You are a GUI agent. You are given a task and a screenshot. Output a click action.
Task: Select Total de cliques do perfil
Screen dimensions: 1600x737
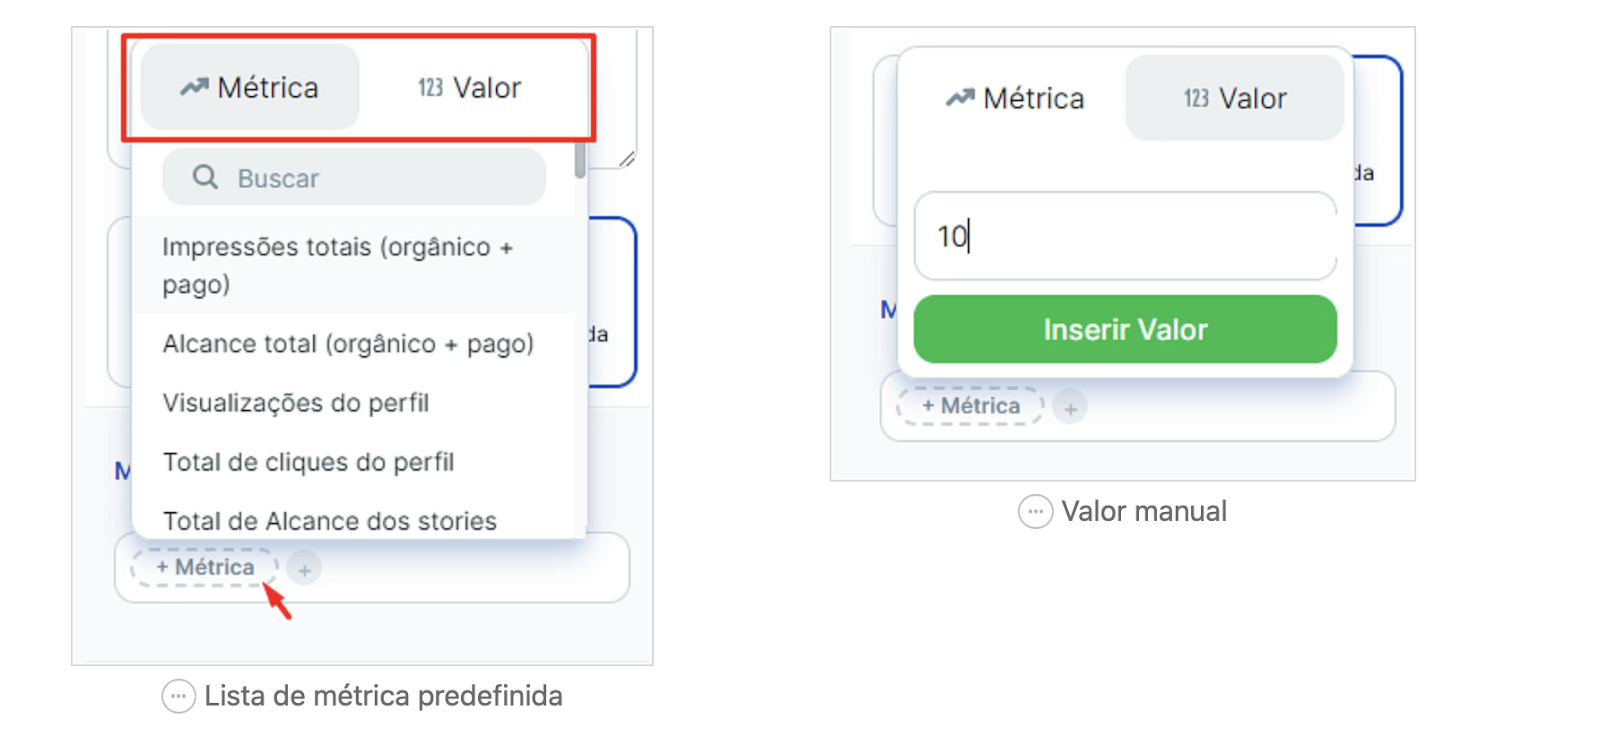click(x=354, y=462)
